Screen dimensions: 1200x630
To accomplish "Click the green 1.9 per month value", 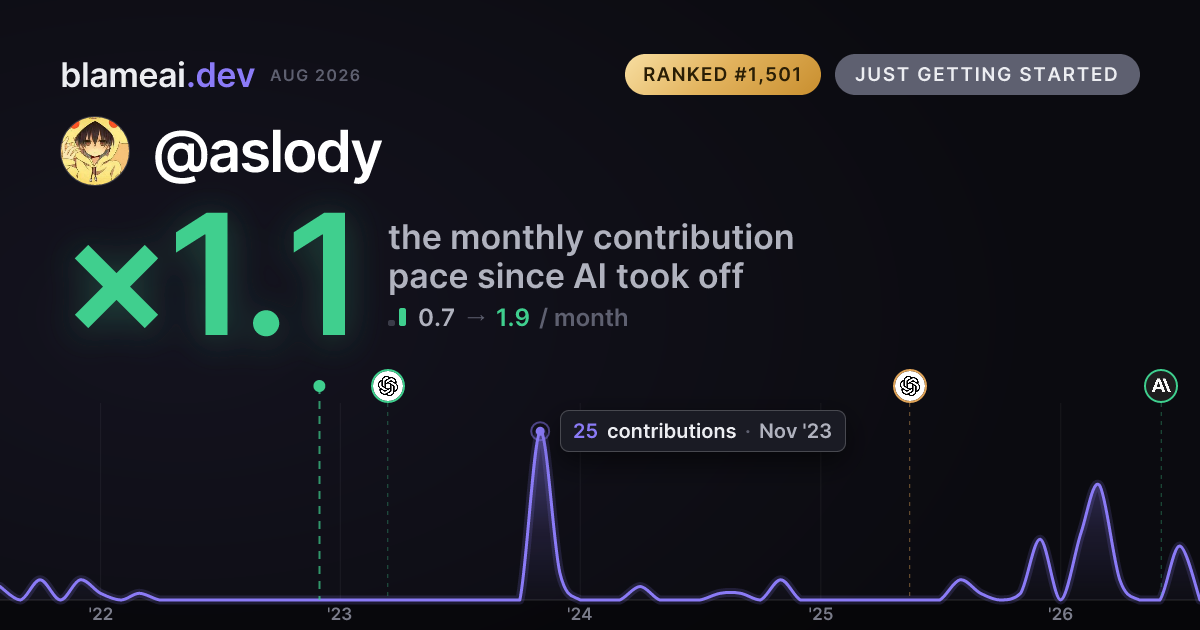I will [x=513, y=318].
